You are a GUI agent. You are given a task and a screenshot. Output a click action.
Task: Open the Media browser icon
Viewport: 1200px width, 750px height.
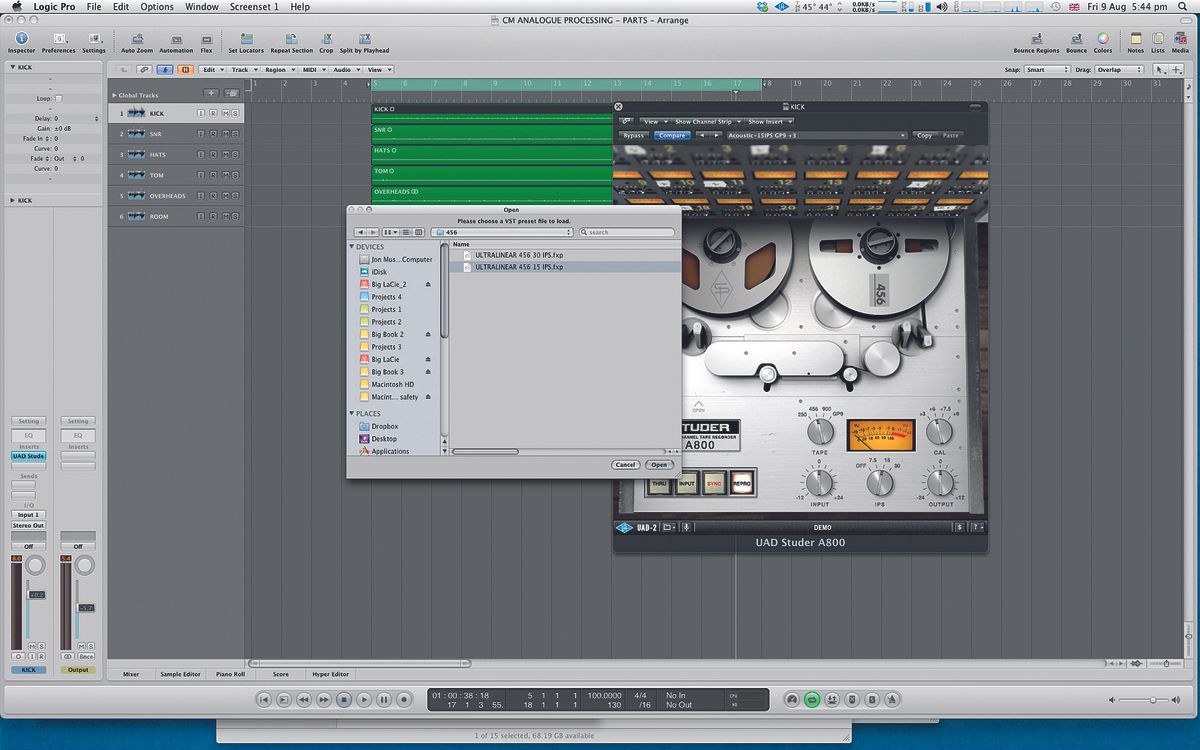[x=1180, y=40]
